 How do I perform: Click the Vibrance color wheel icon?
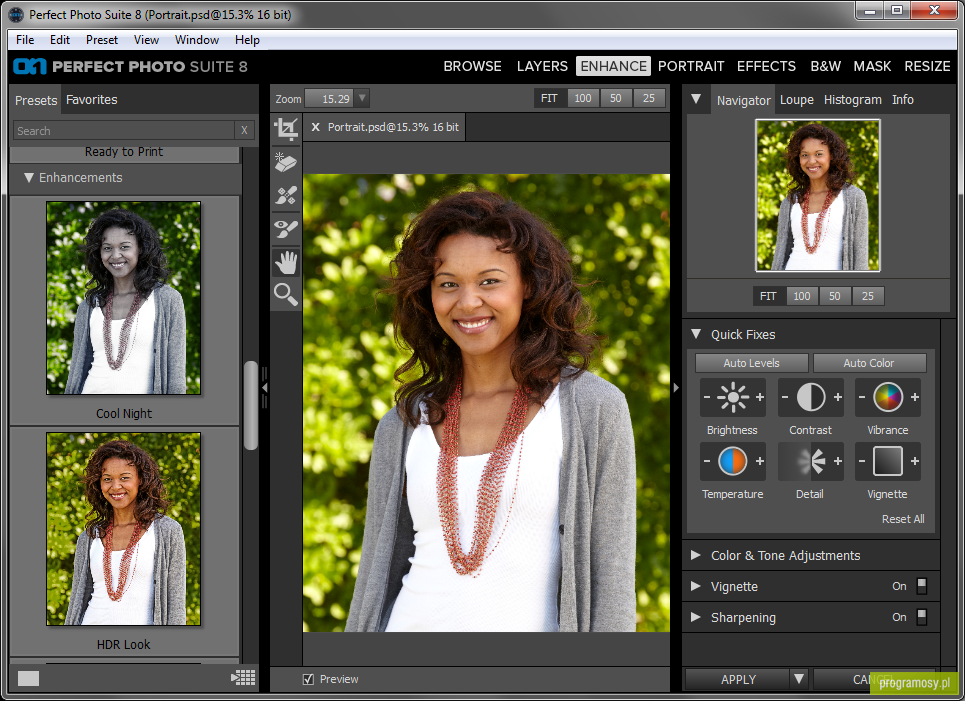tap(888, 397)
